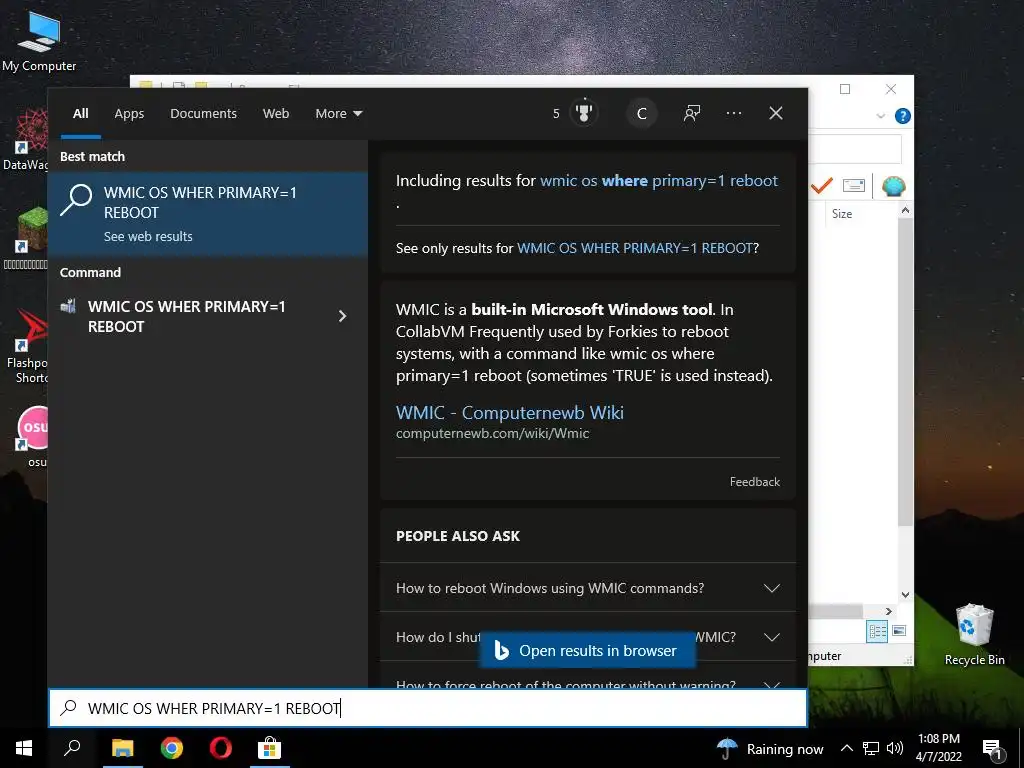Select the Minecraft block desktop shortcut
This screenshot has height=768, width=1024.
pyautogui.click(x=25, y=238)
